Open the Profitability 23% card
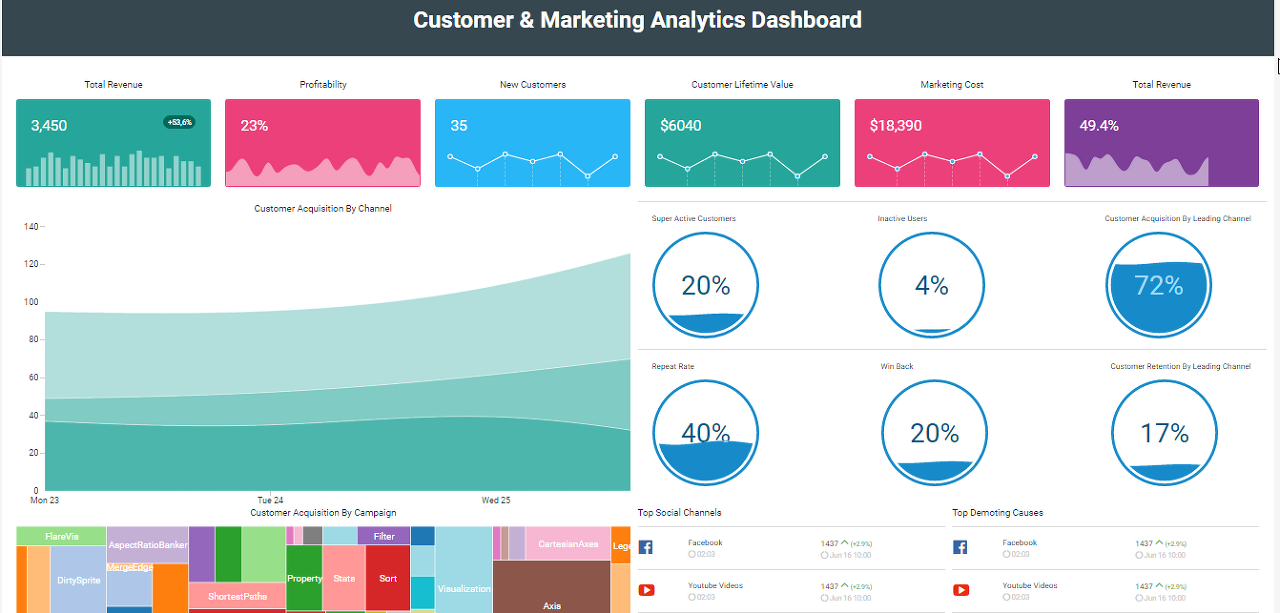The width and height of the screenshot is (1280, 613). tap(323, 143)
